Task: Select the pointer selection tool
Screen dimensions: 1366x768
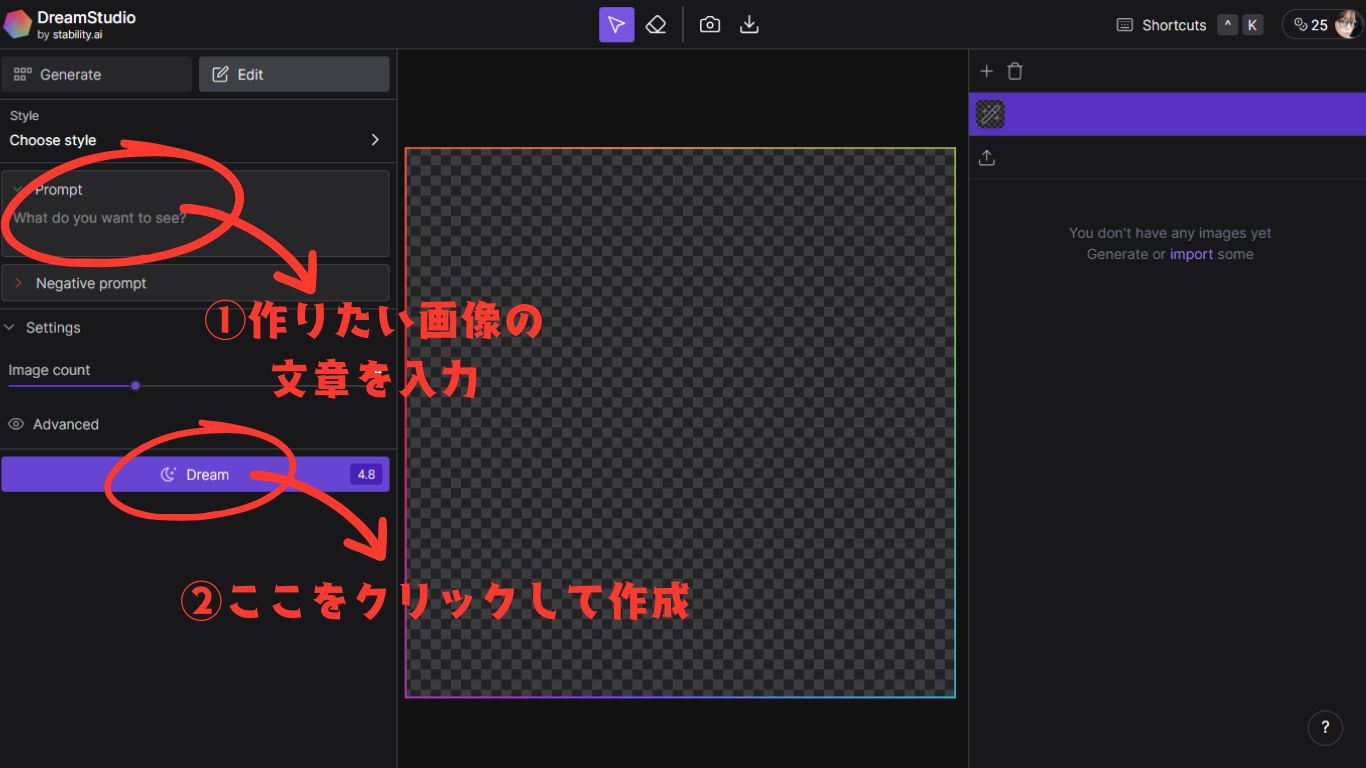Action: (616, 25)
